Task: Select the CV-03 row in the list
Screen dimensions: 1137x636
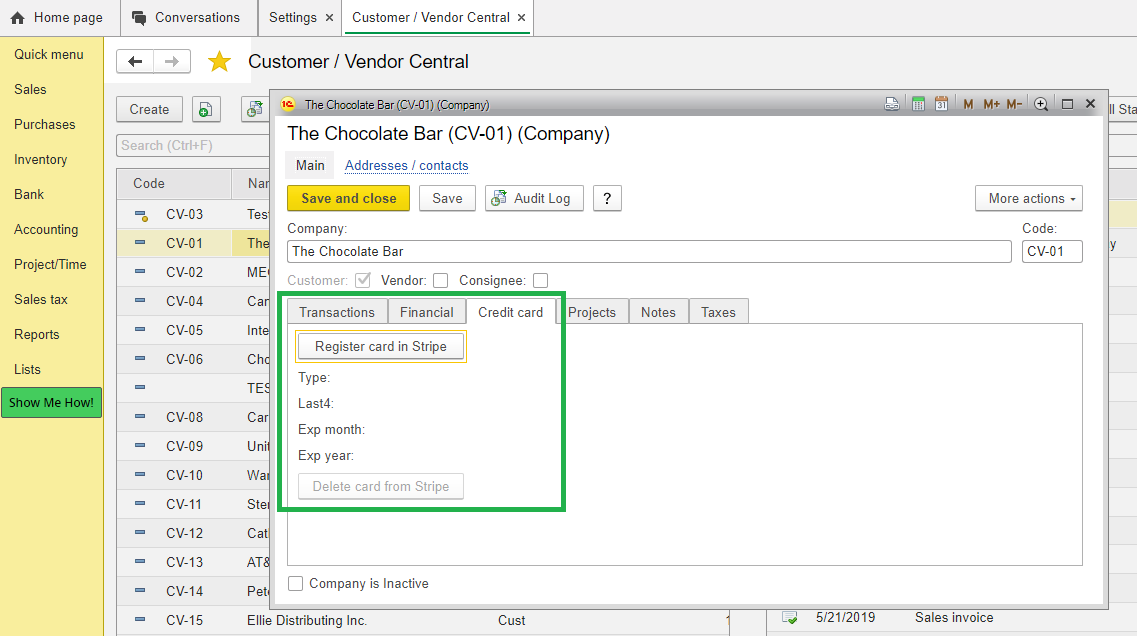Action: [x=193, y=214]
